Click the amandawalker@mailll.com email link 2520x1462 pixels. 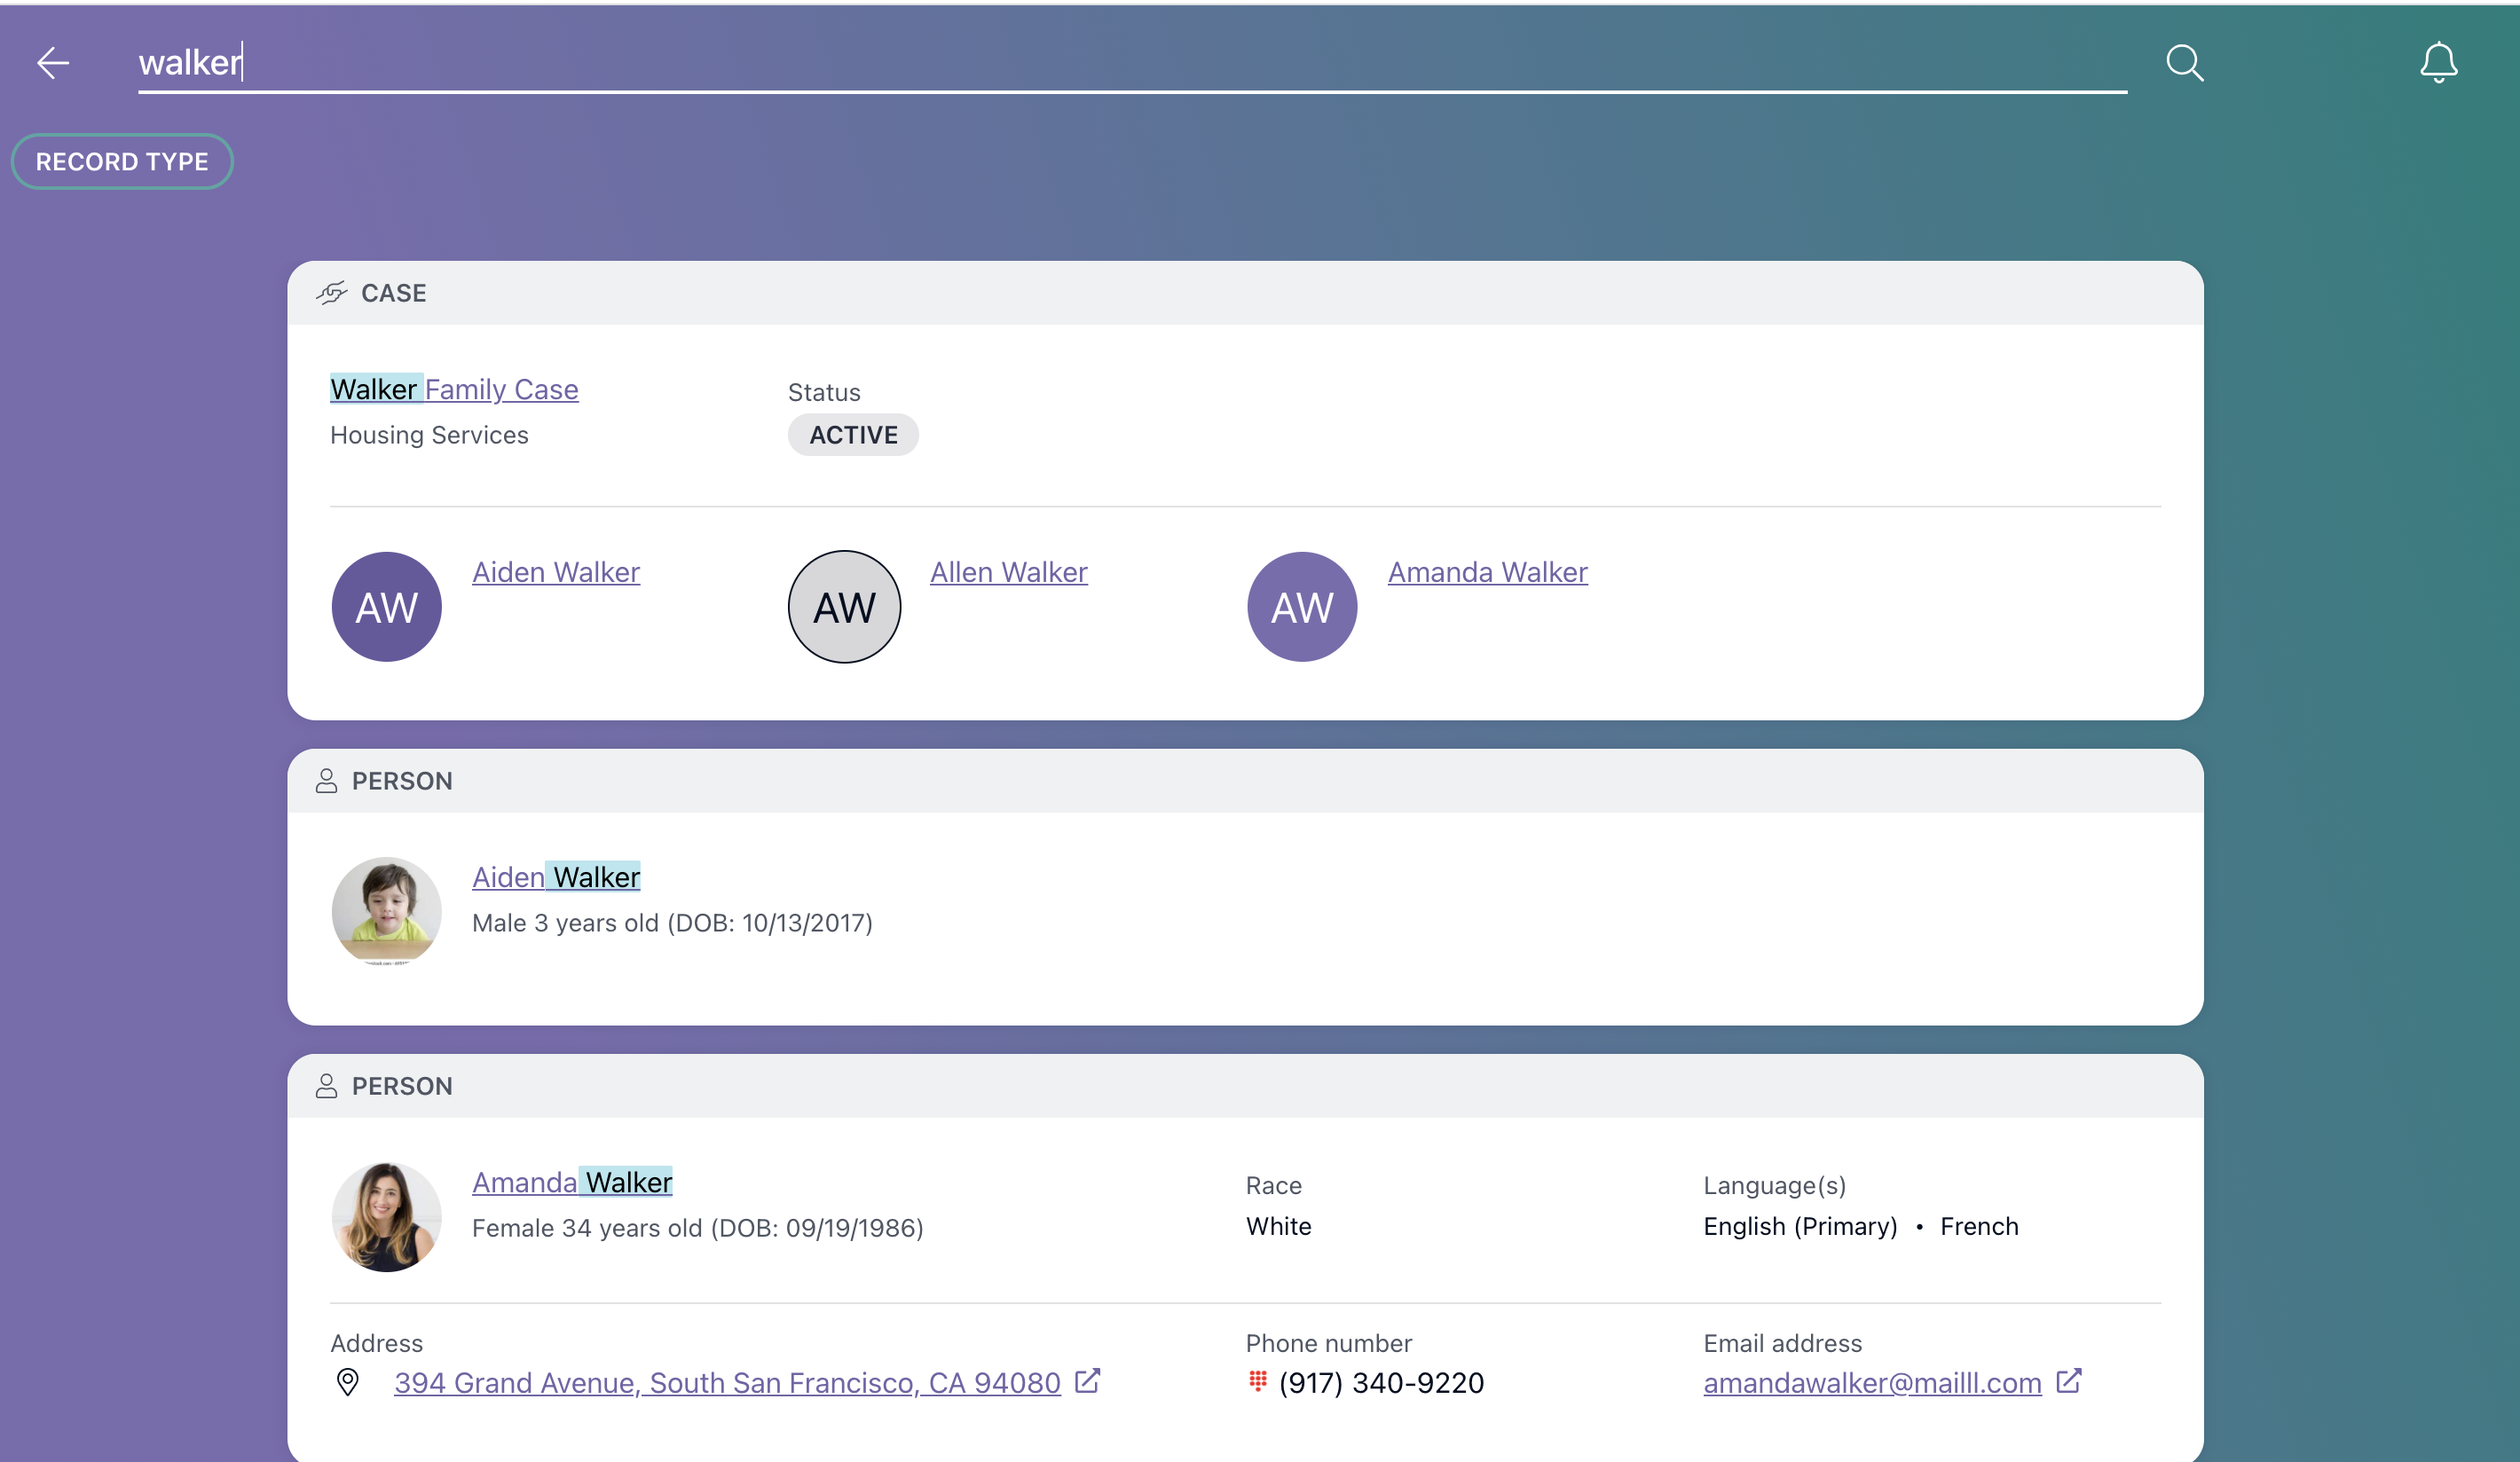click(1872, 1383)
